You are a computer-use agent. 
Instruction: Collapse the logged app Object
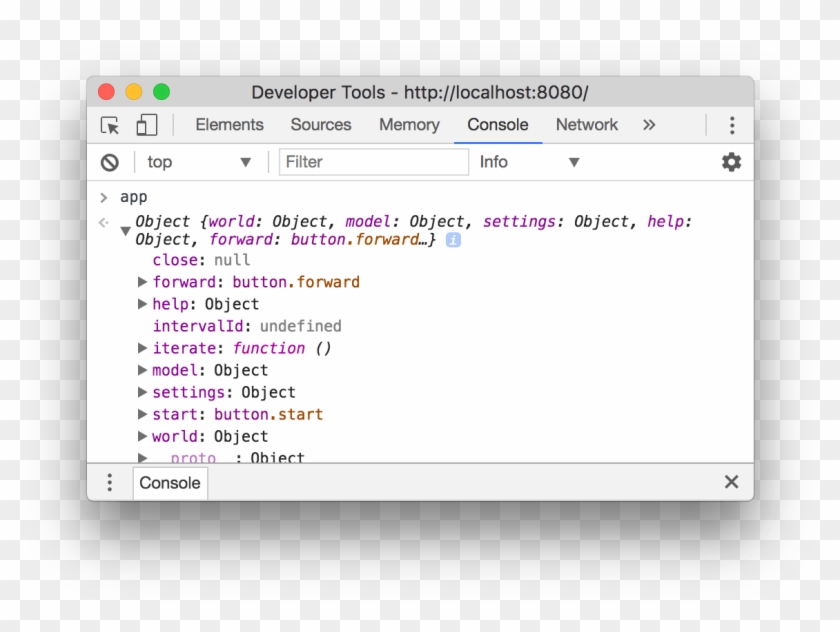(x=125, y=229)
